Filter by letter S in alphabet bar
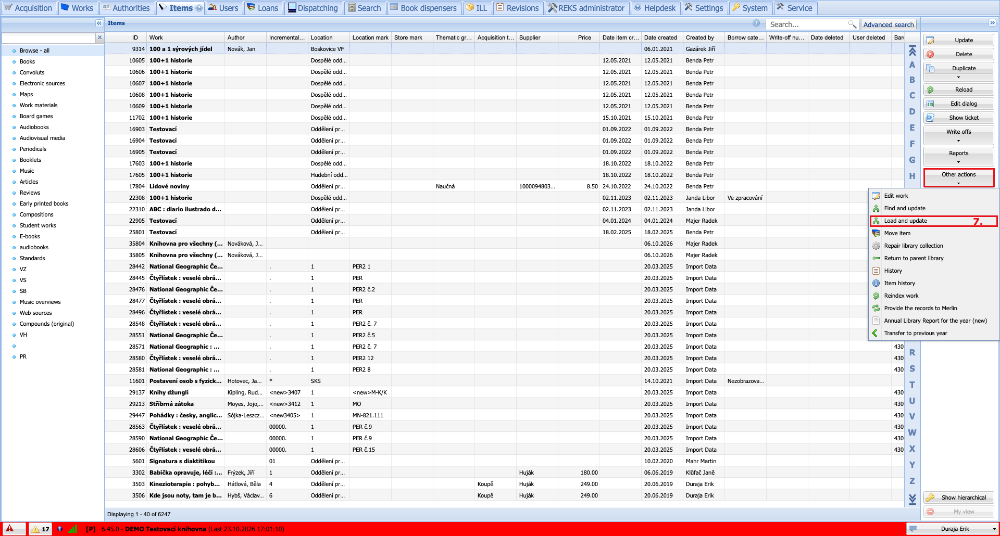This screenshot has width=1000, height=536. point(912,368)
